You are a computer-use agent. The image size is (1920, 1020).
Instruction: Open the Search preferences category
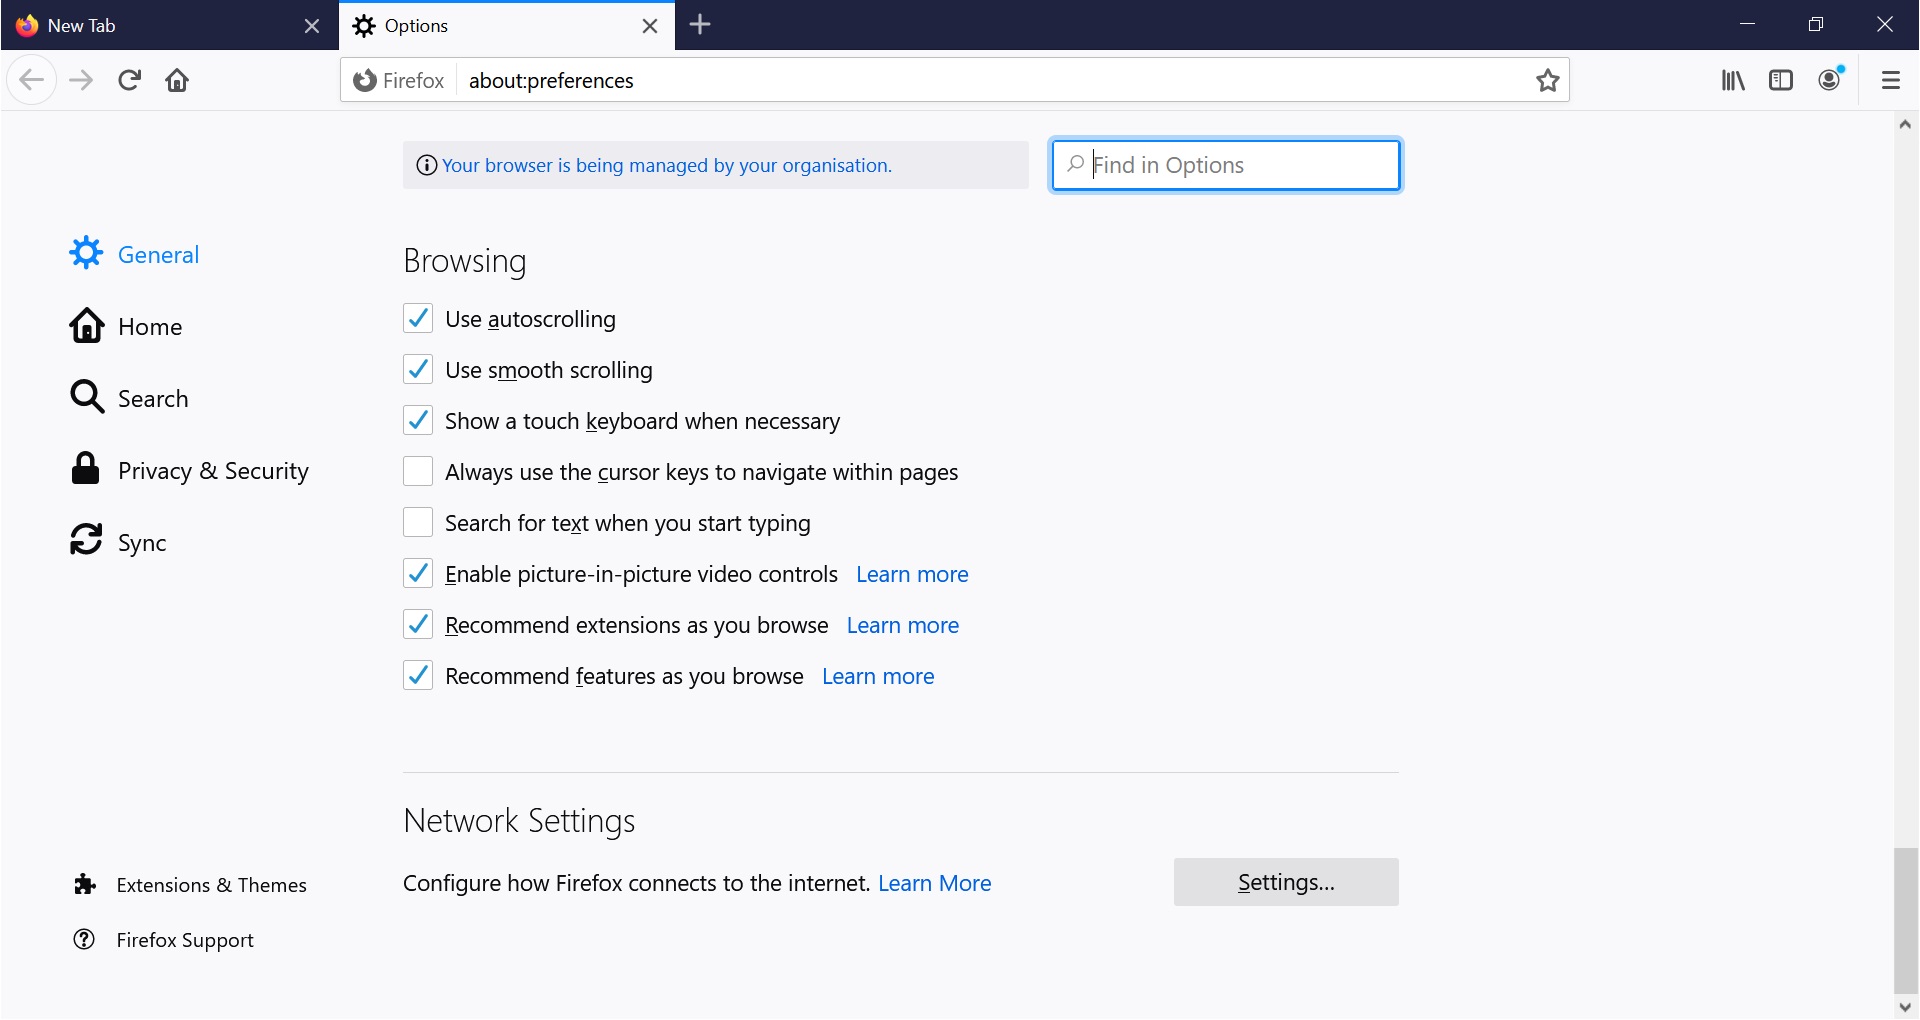(129, 398)
